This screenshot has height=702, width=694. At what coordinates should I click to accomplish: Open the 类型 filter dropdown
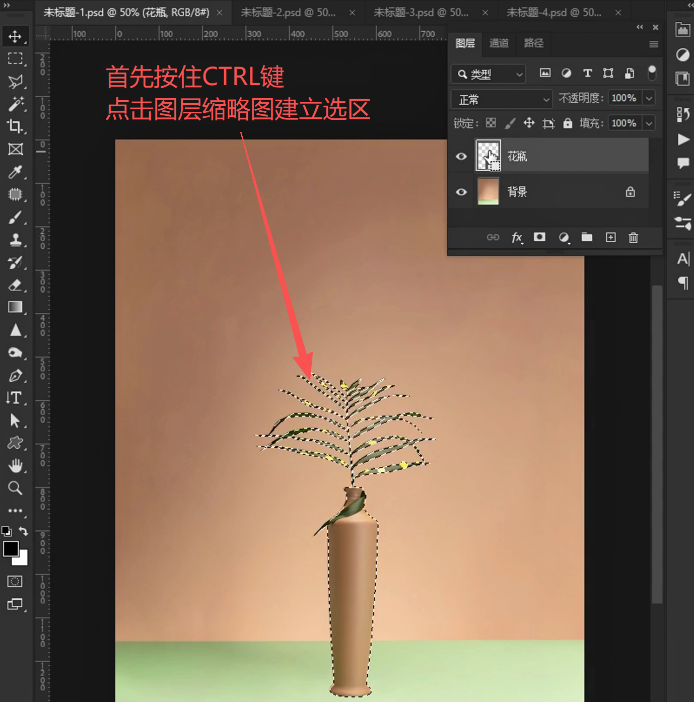(488, 74)
